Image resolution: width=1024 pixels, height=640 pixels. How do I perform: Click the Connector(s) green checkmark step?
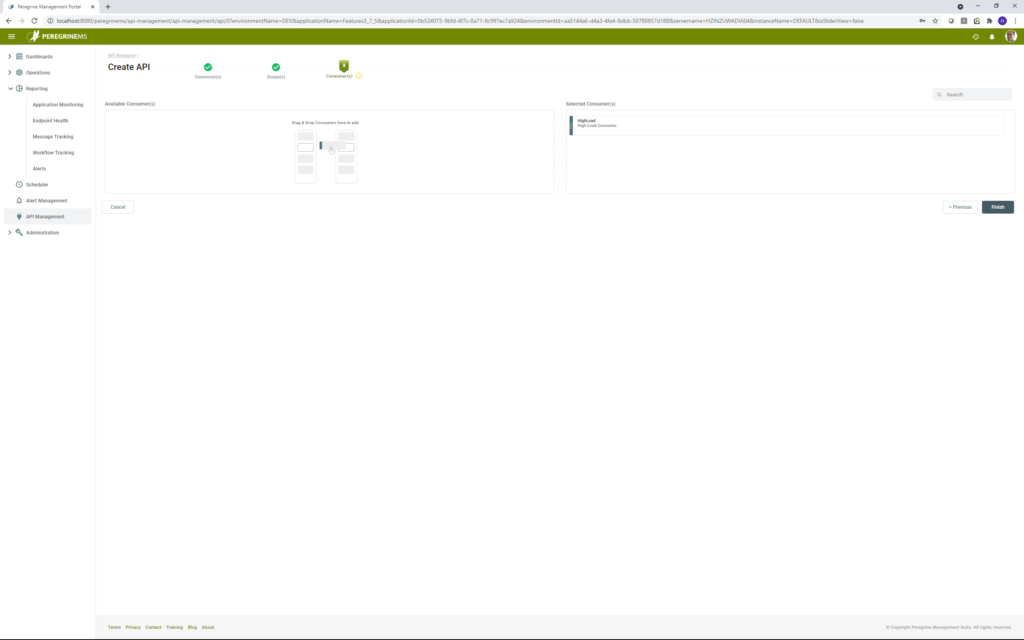(207, 68)
